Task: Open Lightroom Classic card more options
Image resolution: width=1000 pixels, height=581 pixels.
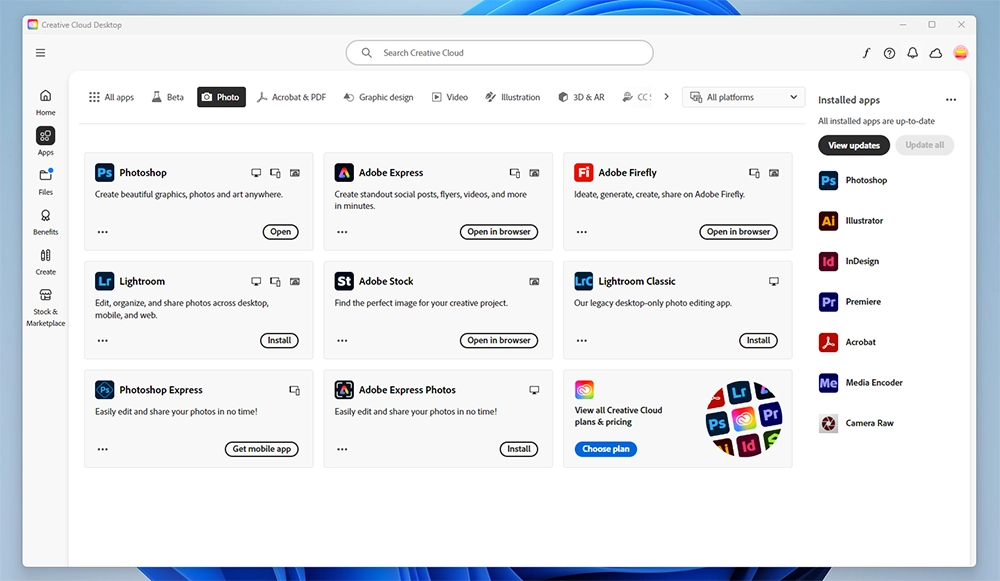Action: (582, 341)
